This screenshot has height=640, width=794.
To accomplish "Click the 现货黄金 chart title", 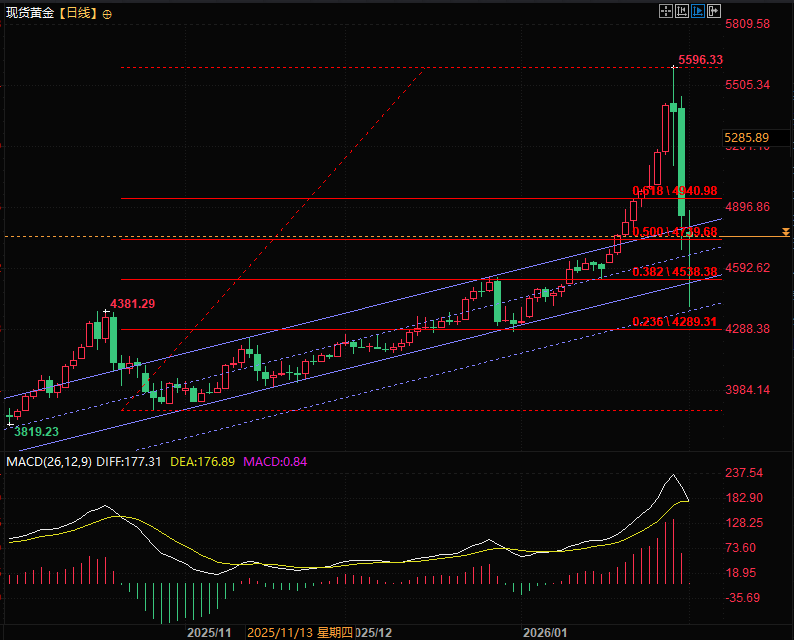I will (29, 13).
